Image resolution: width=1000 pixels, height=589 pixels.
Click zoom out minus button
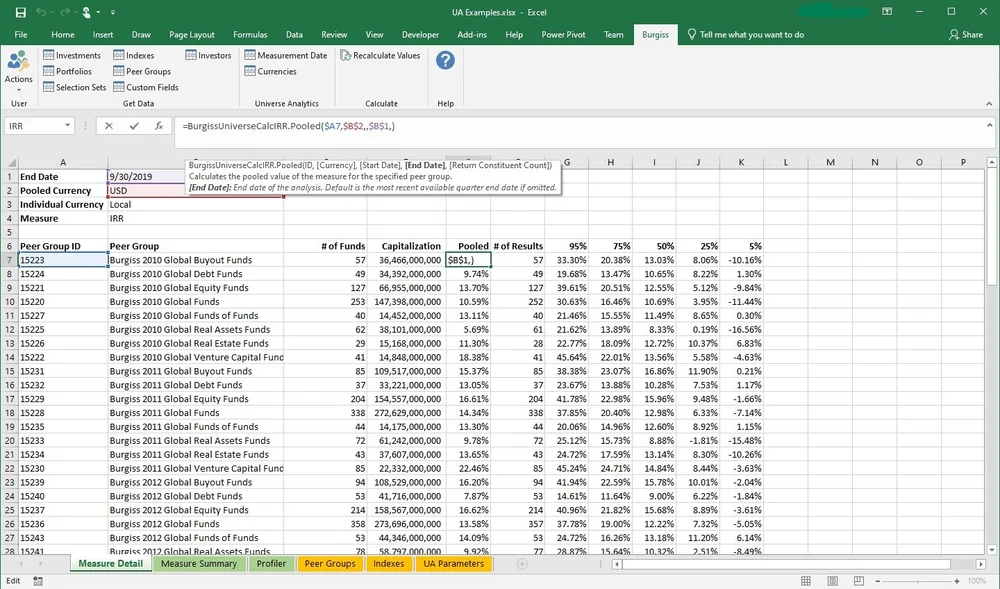coord(878,581)
